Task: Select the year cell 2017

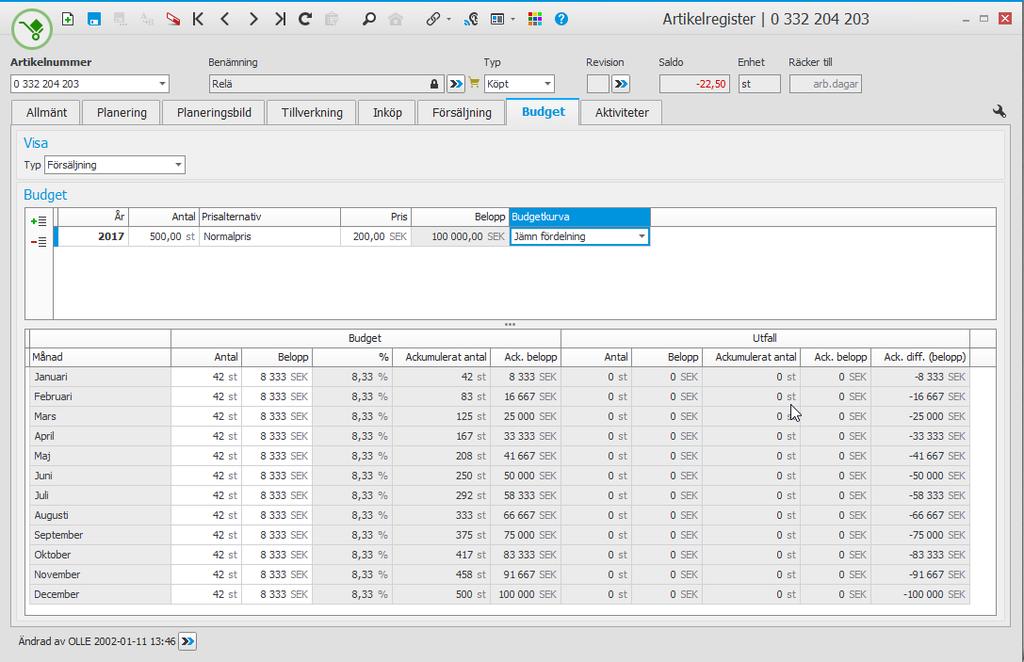Action: pyautogui.click(x=93, y=236)
